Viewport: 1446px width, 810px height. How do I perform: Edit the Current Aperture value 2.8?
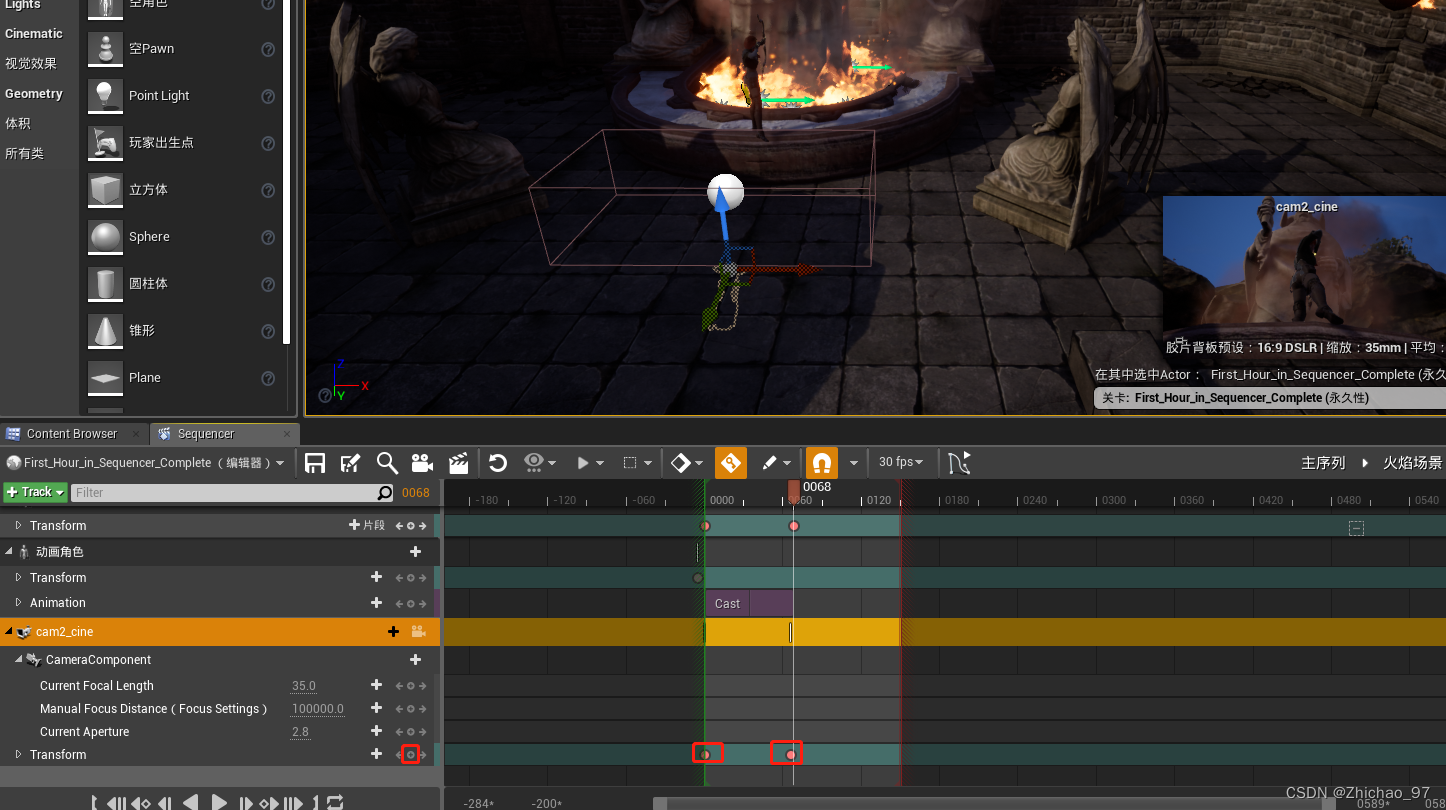tap(300, 731)
